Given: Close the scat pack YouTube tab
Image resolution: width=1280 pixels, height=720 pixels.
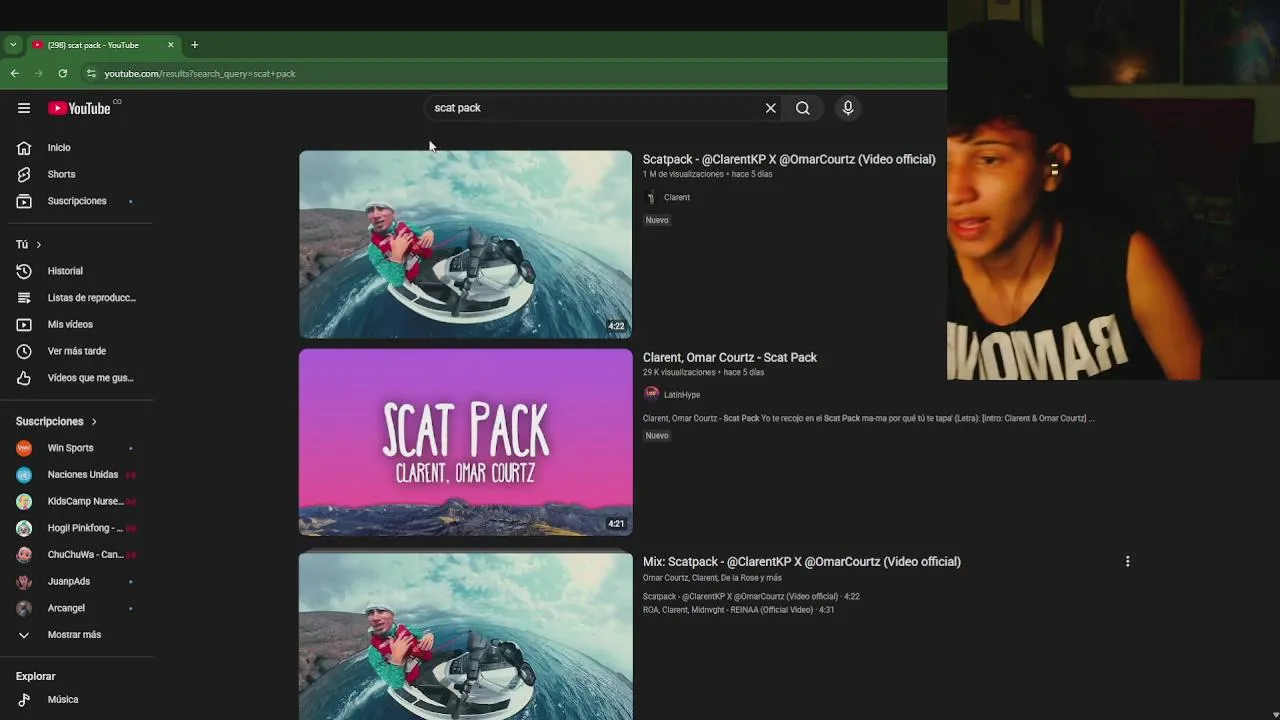Looking at the screenshot, I should tap(170, 45).
